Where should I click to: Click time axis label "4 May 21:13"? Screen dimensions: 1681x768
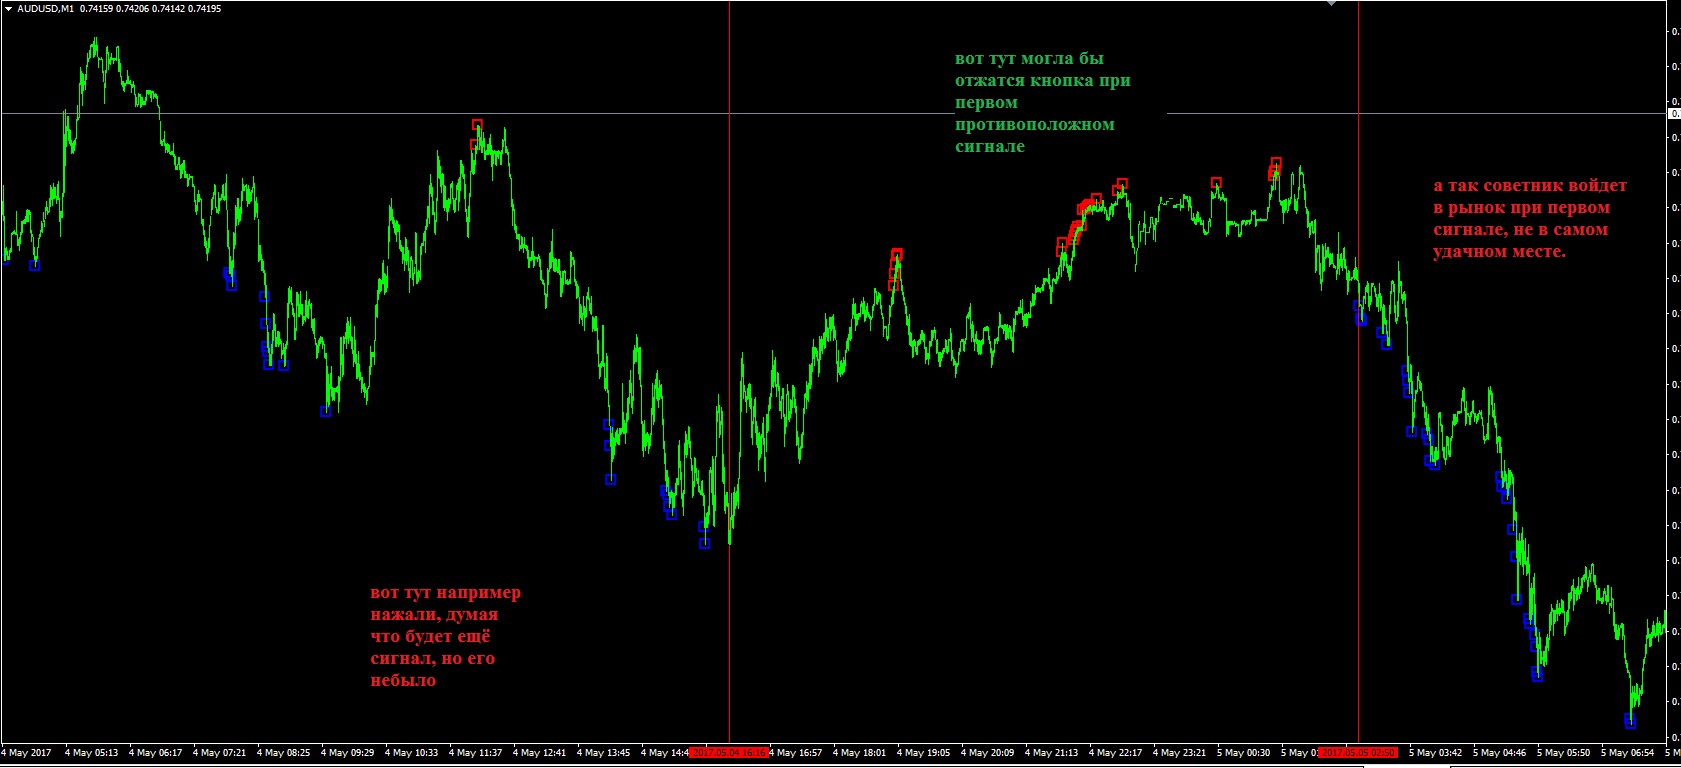tap(1051, 753)
